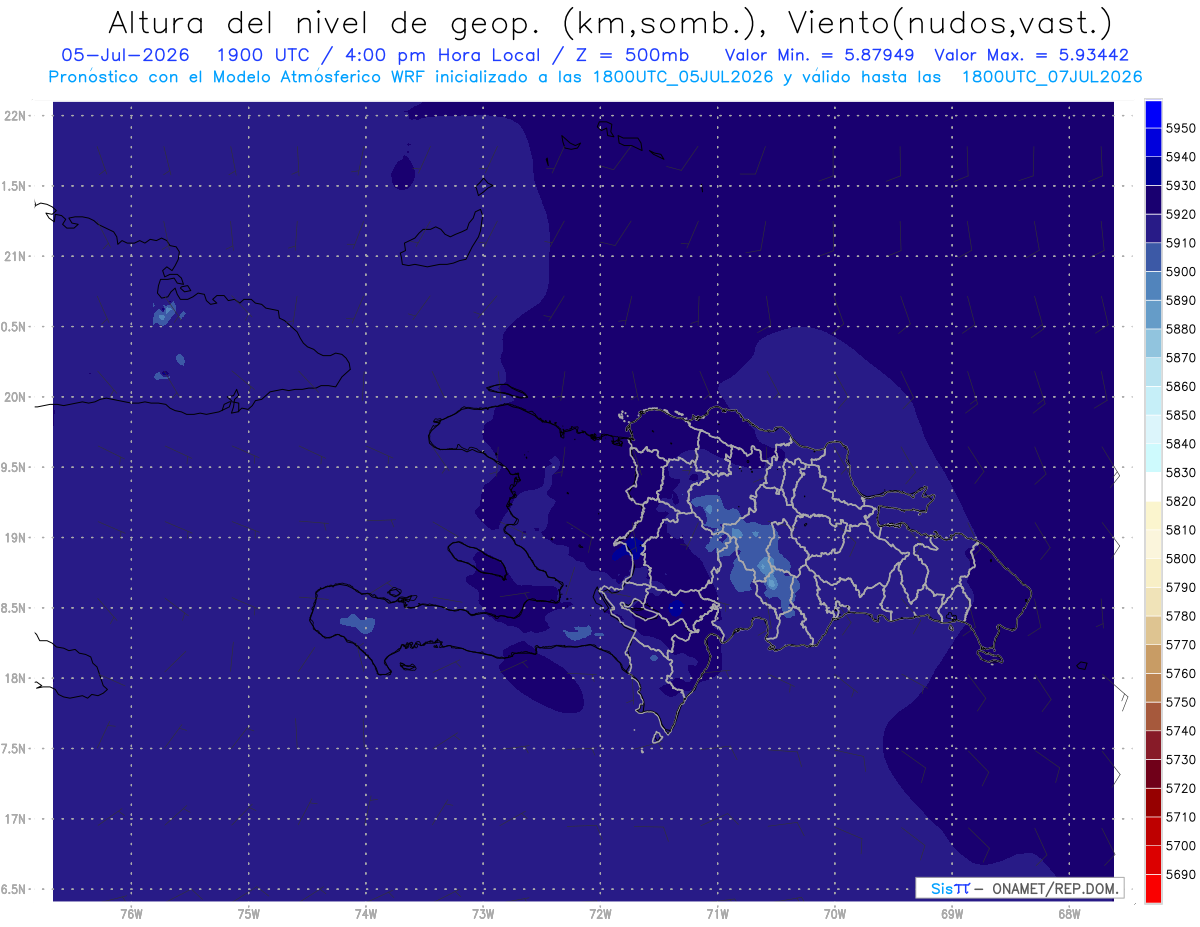Image resolution: width=1200 pixels, height=927 pixels.
Task: Click the legend value '5930'
Action: (x=1180, y=185)
